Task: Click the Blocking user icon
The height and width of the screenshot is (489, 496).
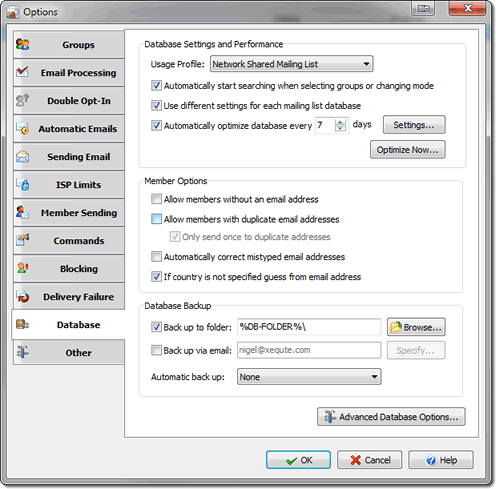Action: pos(22,268)
